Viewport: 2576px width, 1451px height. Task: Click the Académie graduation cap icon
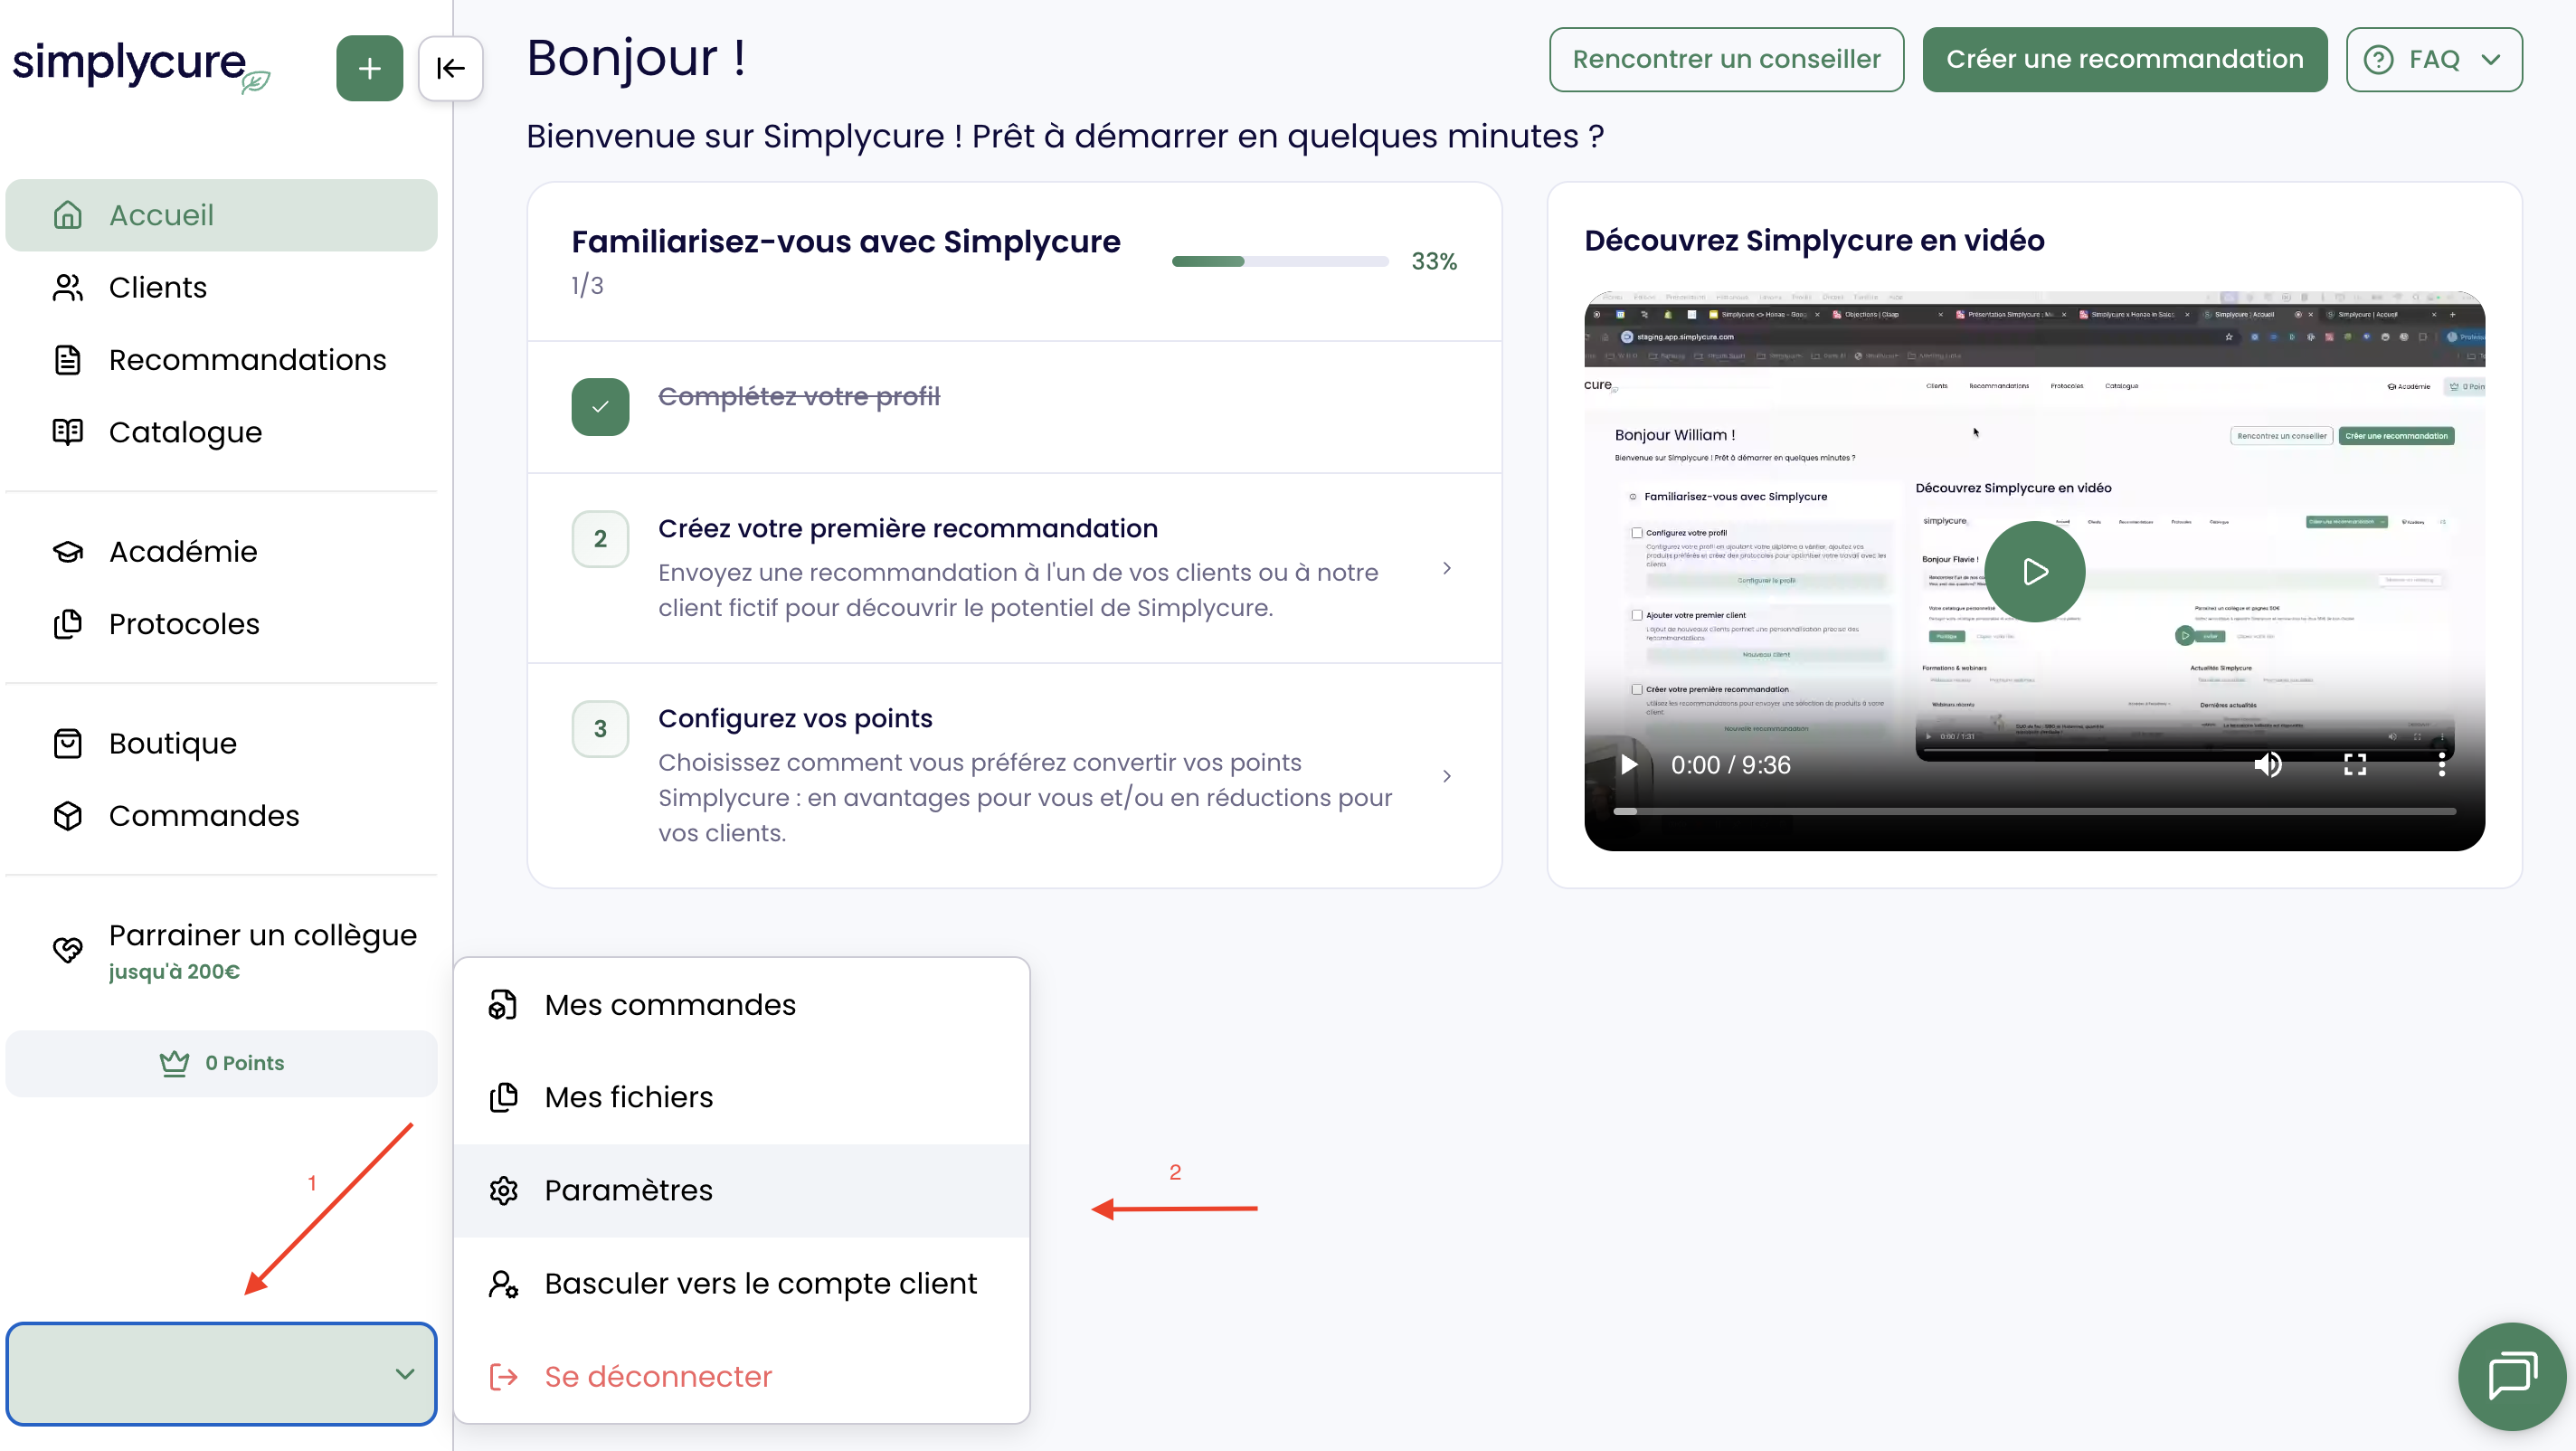67,551
